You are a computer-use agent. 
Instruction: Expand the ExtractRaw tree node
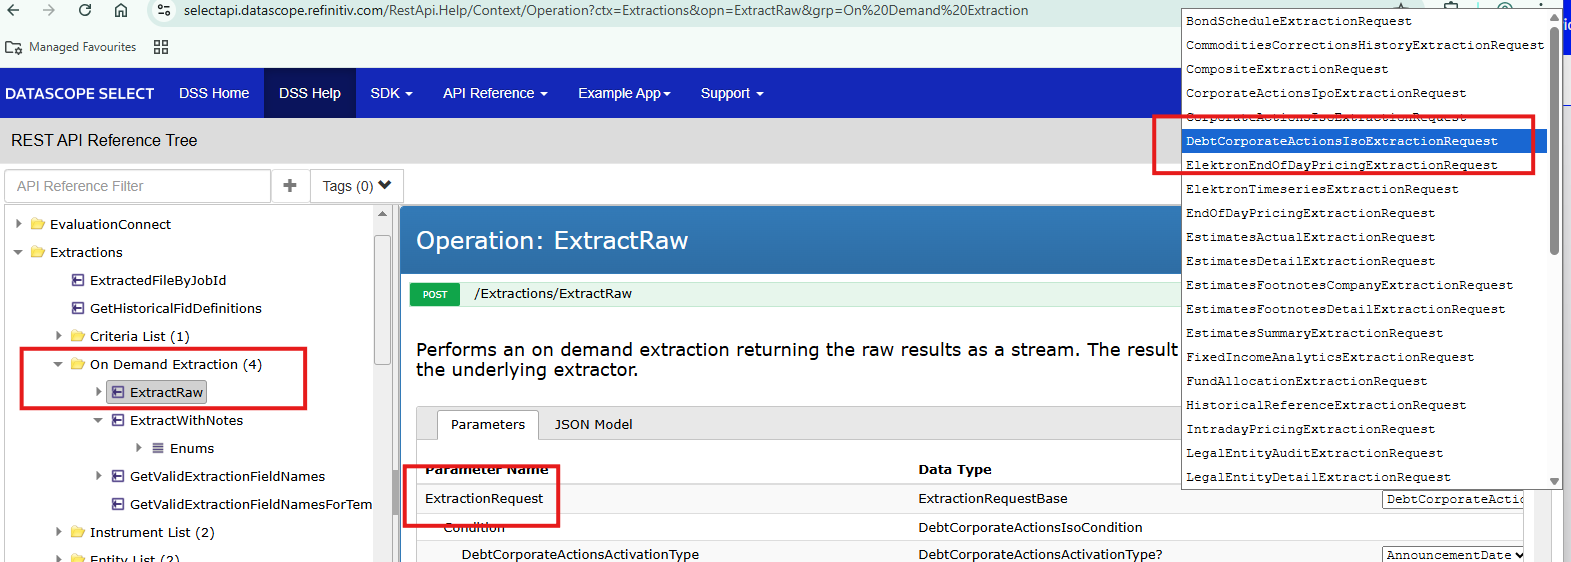click(x=99, y=392)
